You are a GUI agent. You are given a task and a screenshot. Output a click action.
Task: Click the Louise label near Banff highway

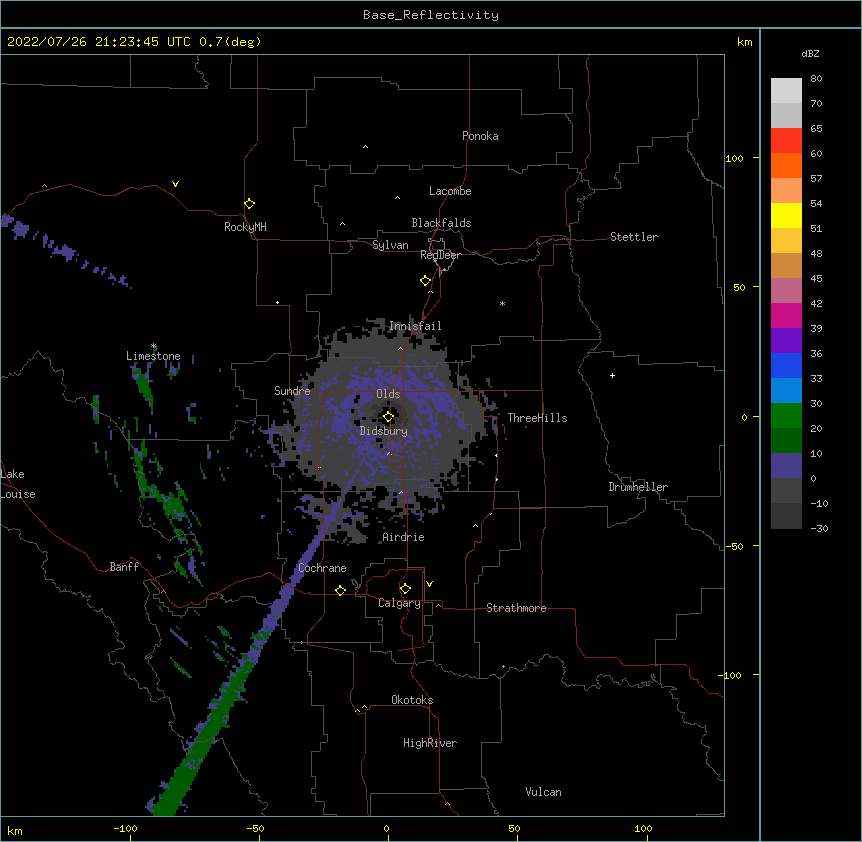pyautogui.click(x=18, y=494)
